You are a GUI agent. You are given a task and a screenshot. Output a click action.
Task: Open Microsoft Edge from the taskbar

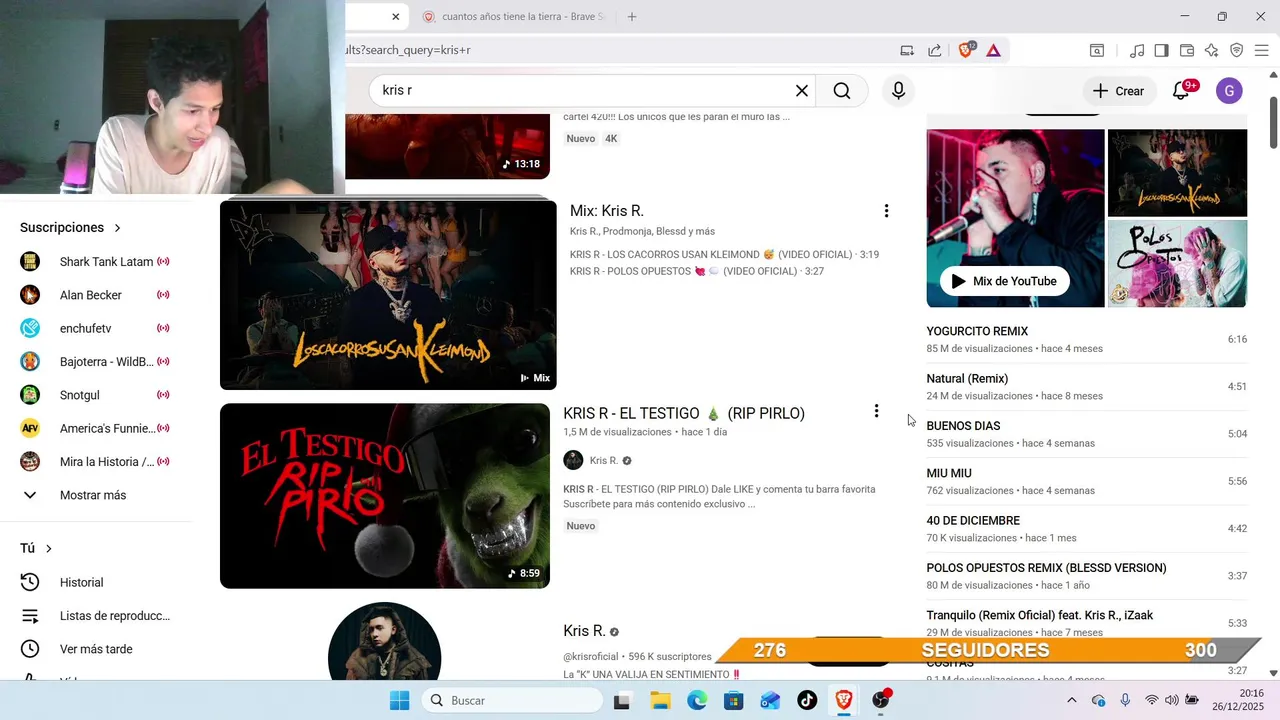[x=697, y=700]
